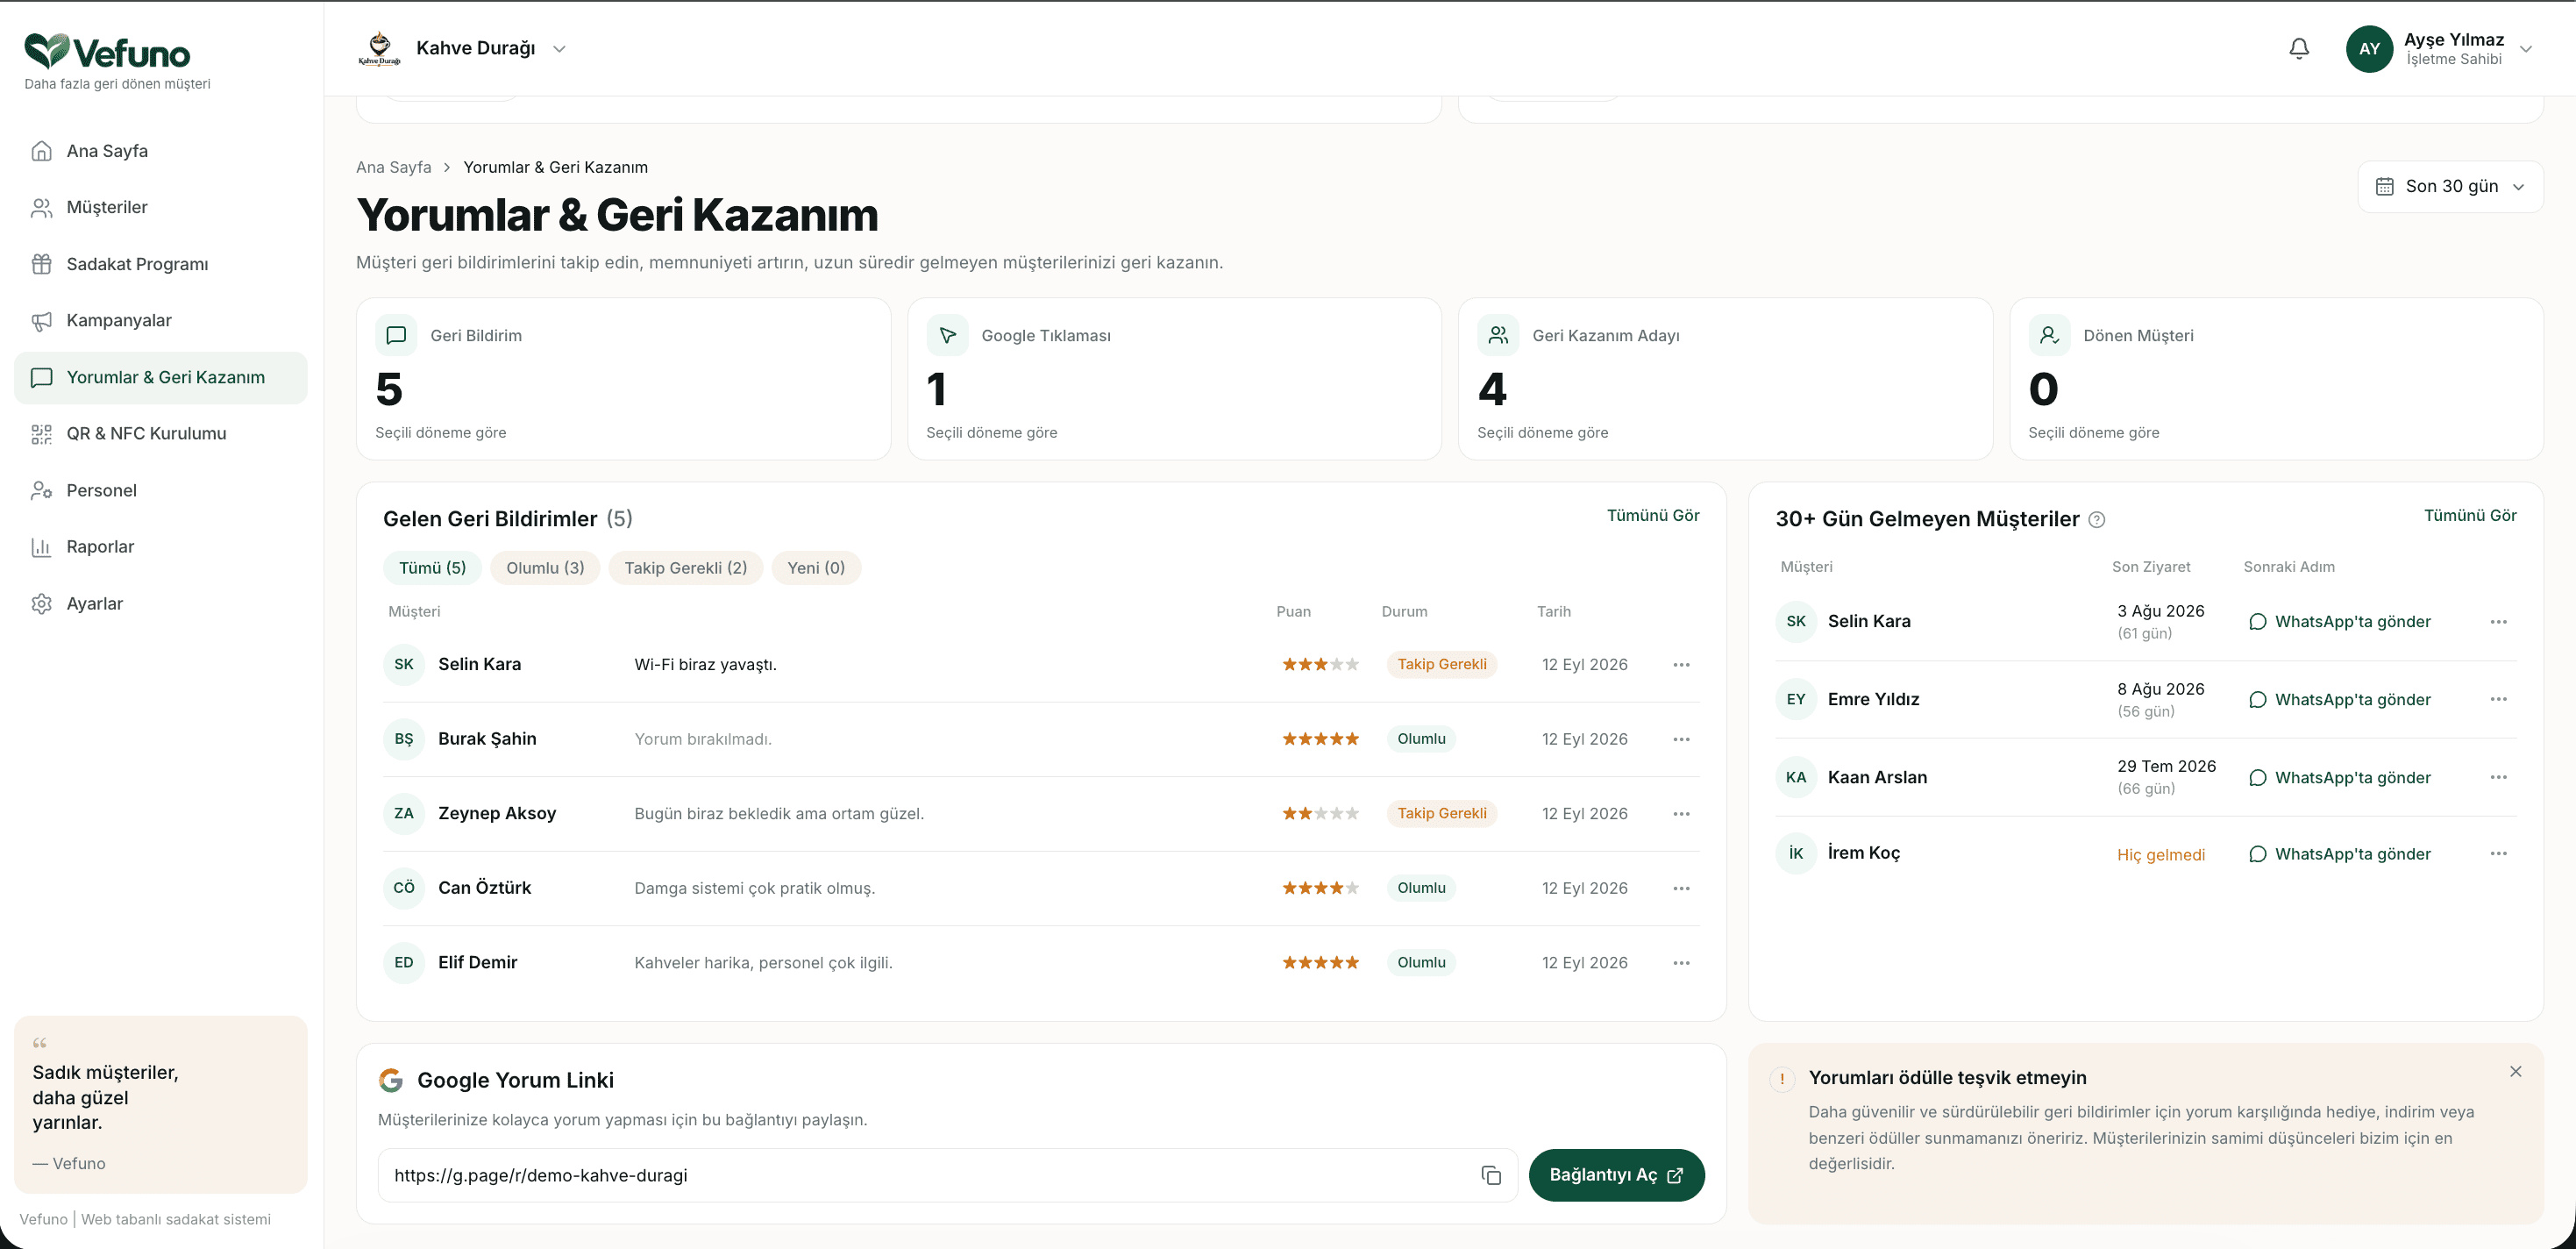Open the Kahve Durağı business switcher
Image resolution: width=2576 pixels, height=1249 pixels.
coord(462,48)
